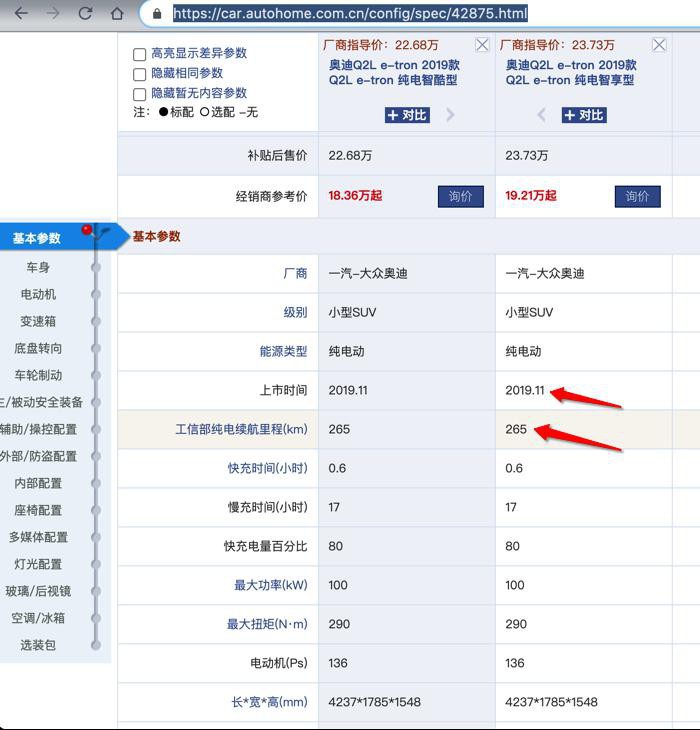Viewport: 700px width, 730px height.
Task: Move 纯电智享型 column left with chevron
Action: pyautogui.click(x=541, y=115)
